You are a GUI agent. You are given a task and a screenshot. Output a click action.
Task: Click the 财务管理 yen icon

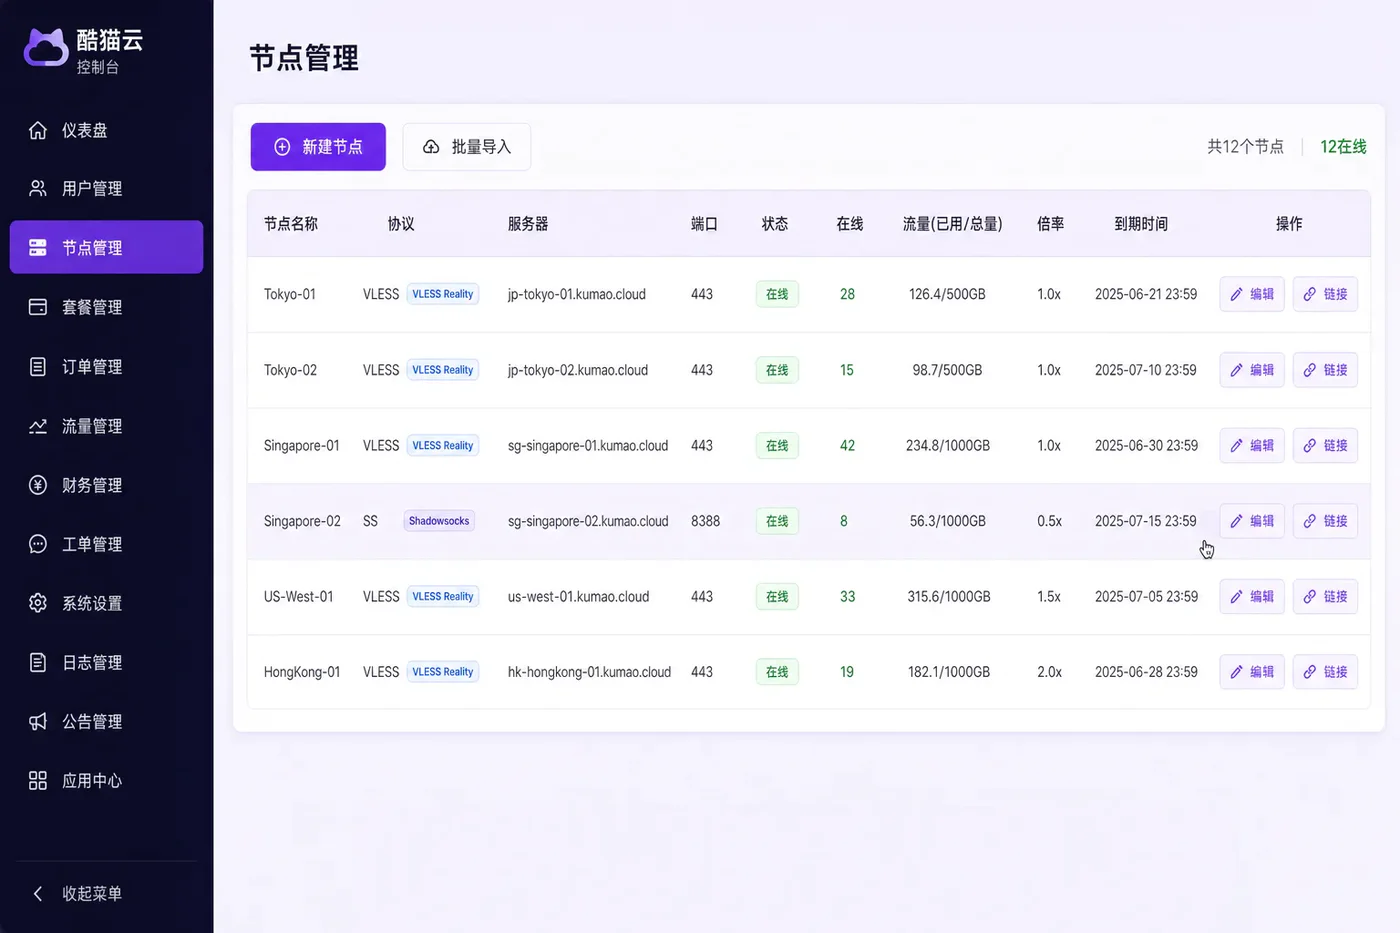click(x=38, y=485)
